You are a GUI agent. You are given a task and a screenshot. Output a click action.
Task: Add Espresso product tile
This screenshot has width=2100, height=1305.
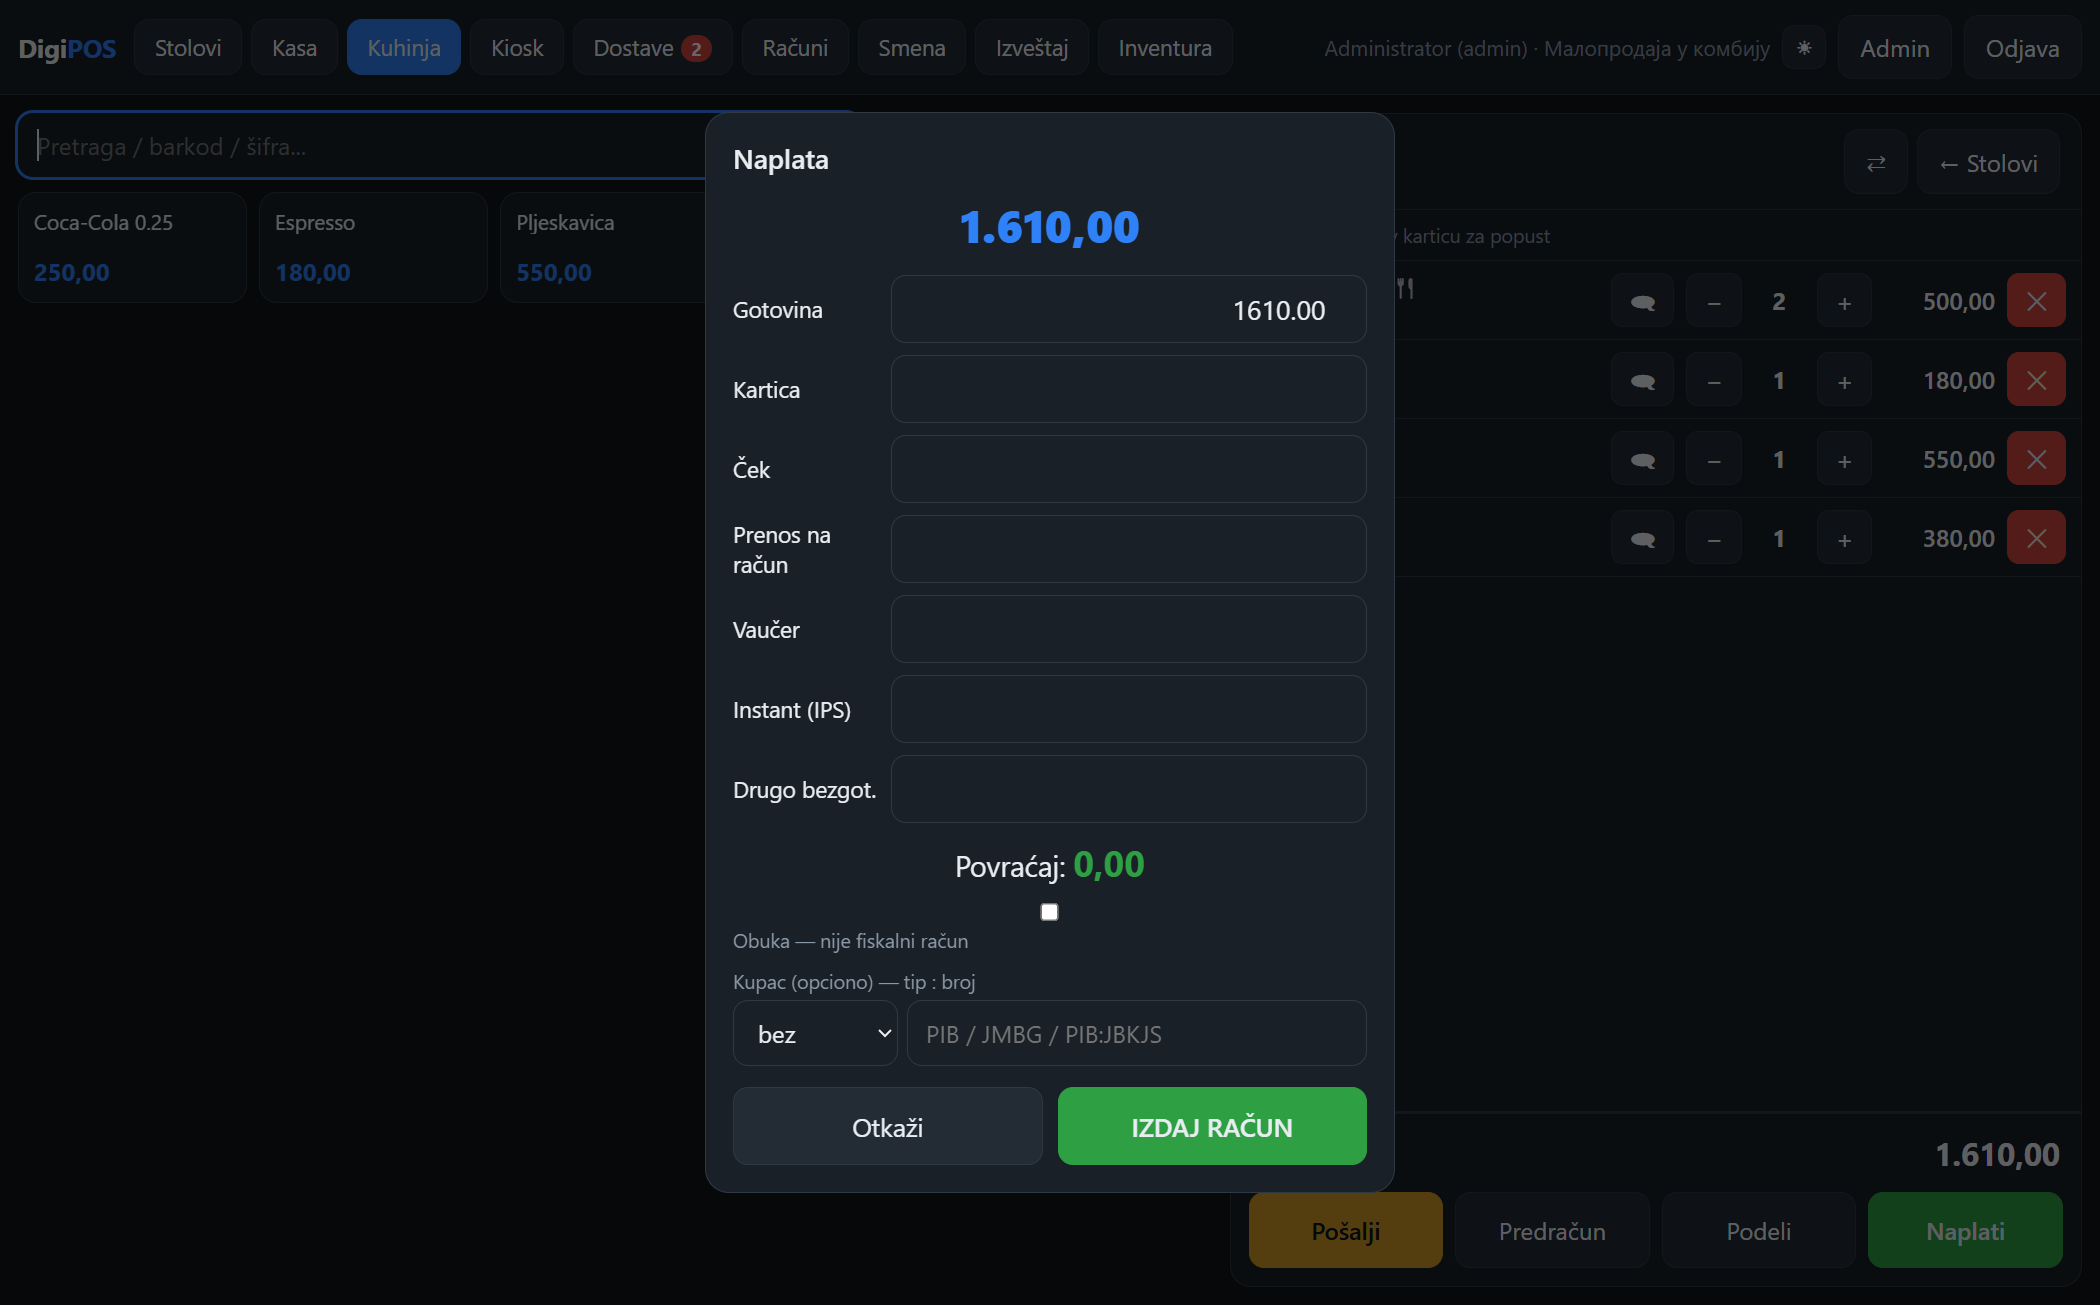pyautogui.click(x=373, y=247)
